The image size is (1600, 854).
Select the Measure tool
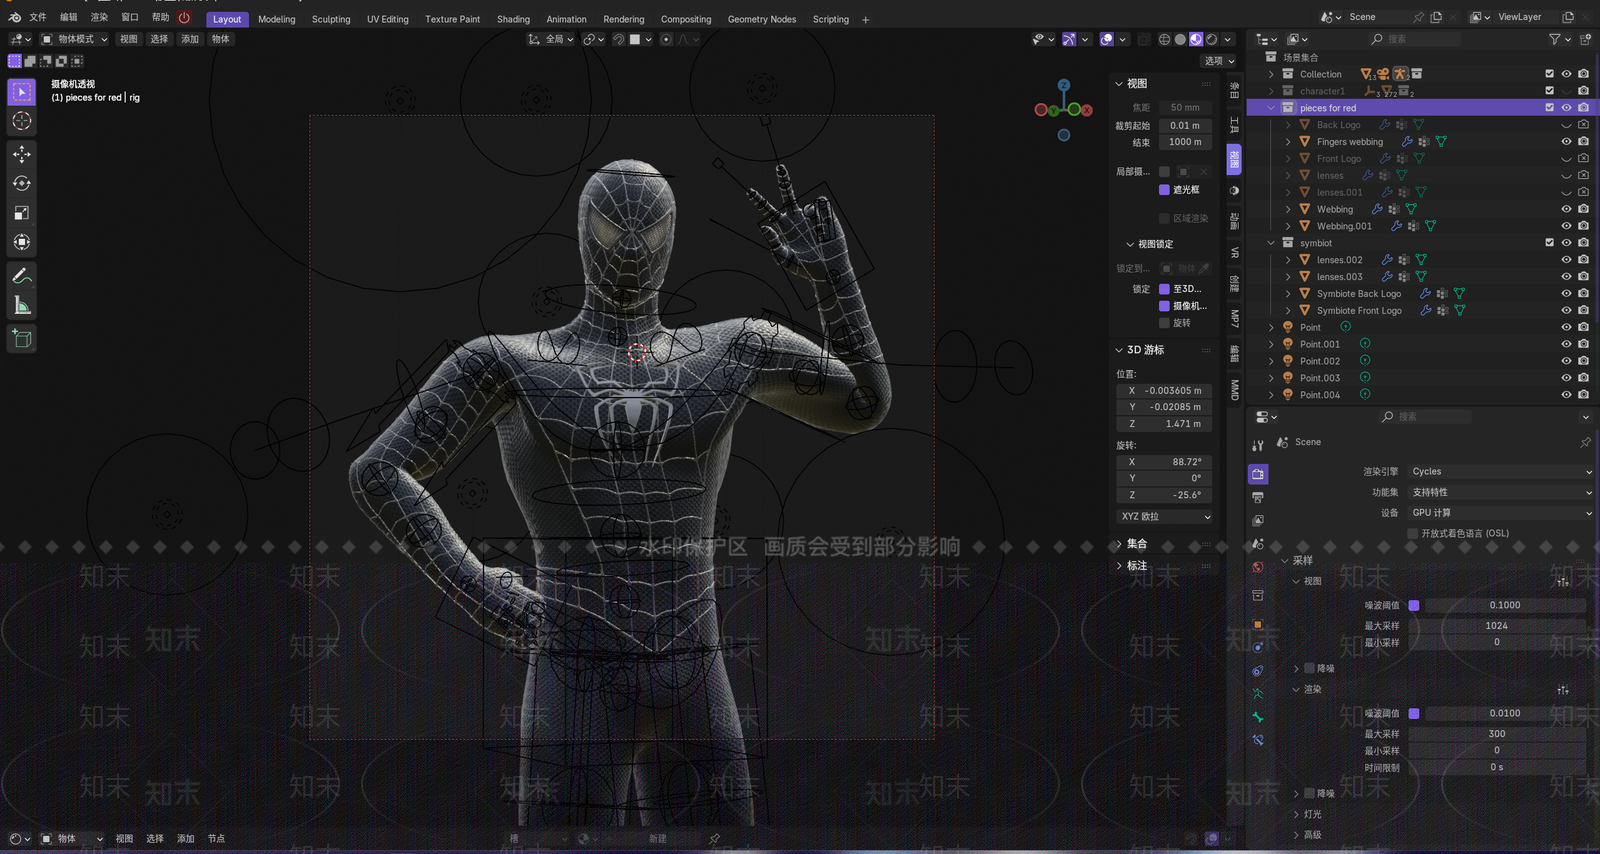pyautogui.click(x=22, y=305)
